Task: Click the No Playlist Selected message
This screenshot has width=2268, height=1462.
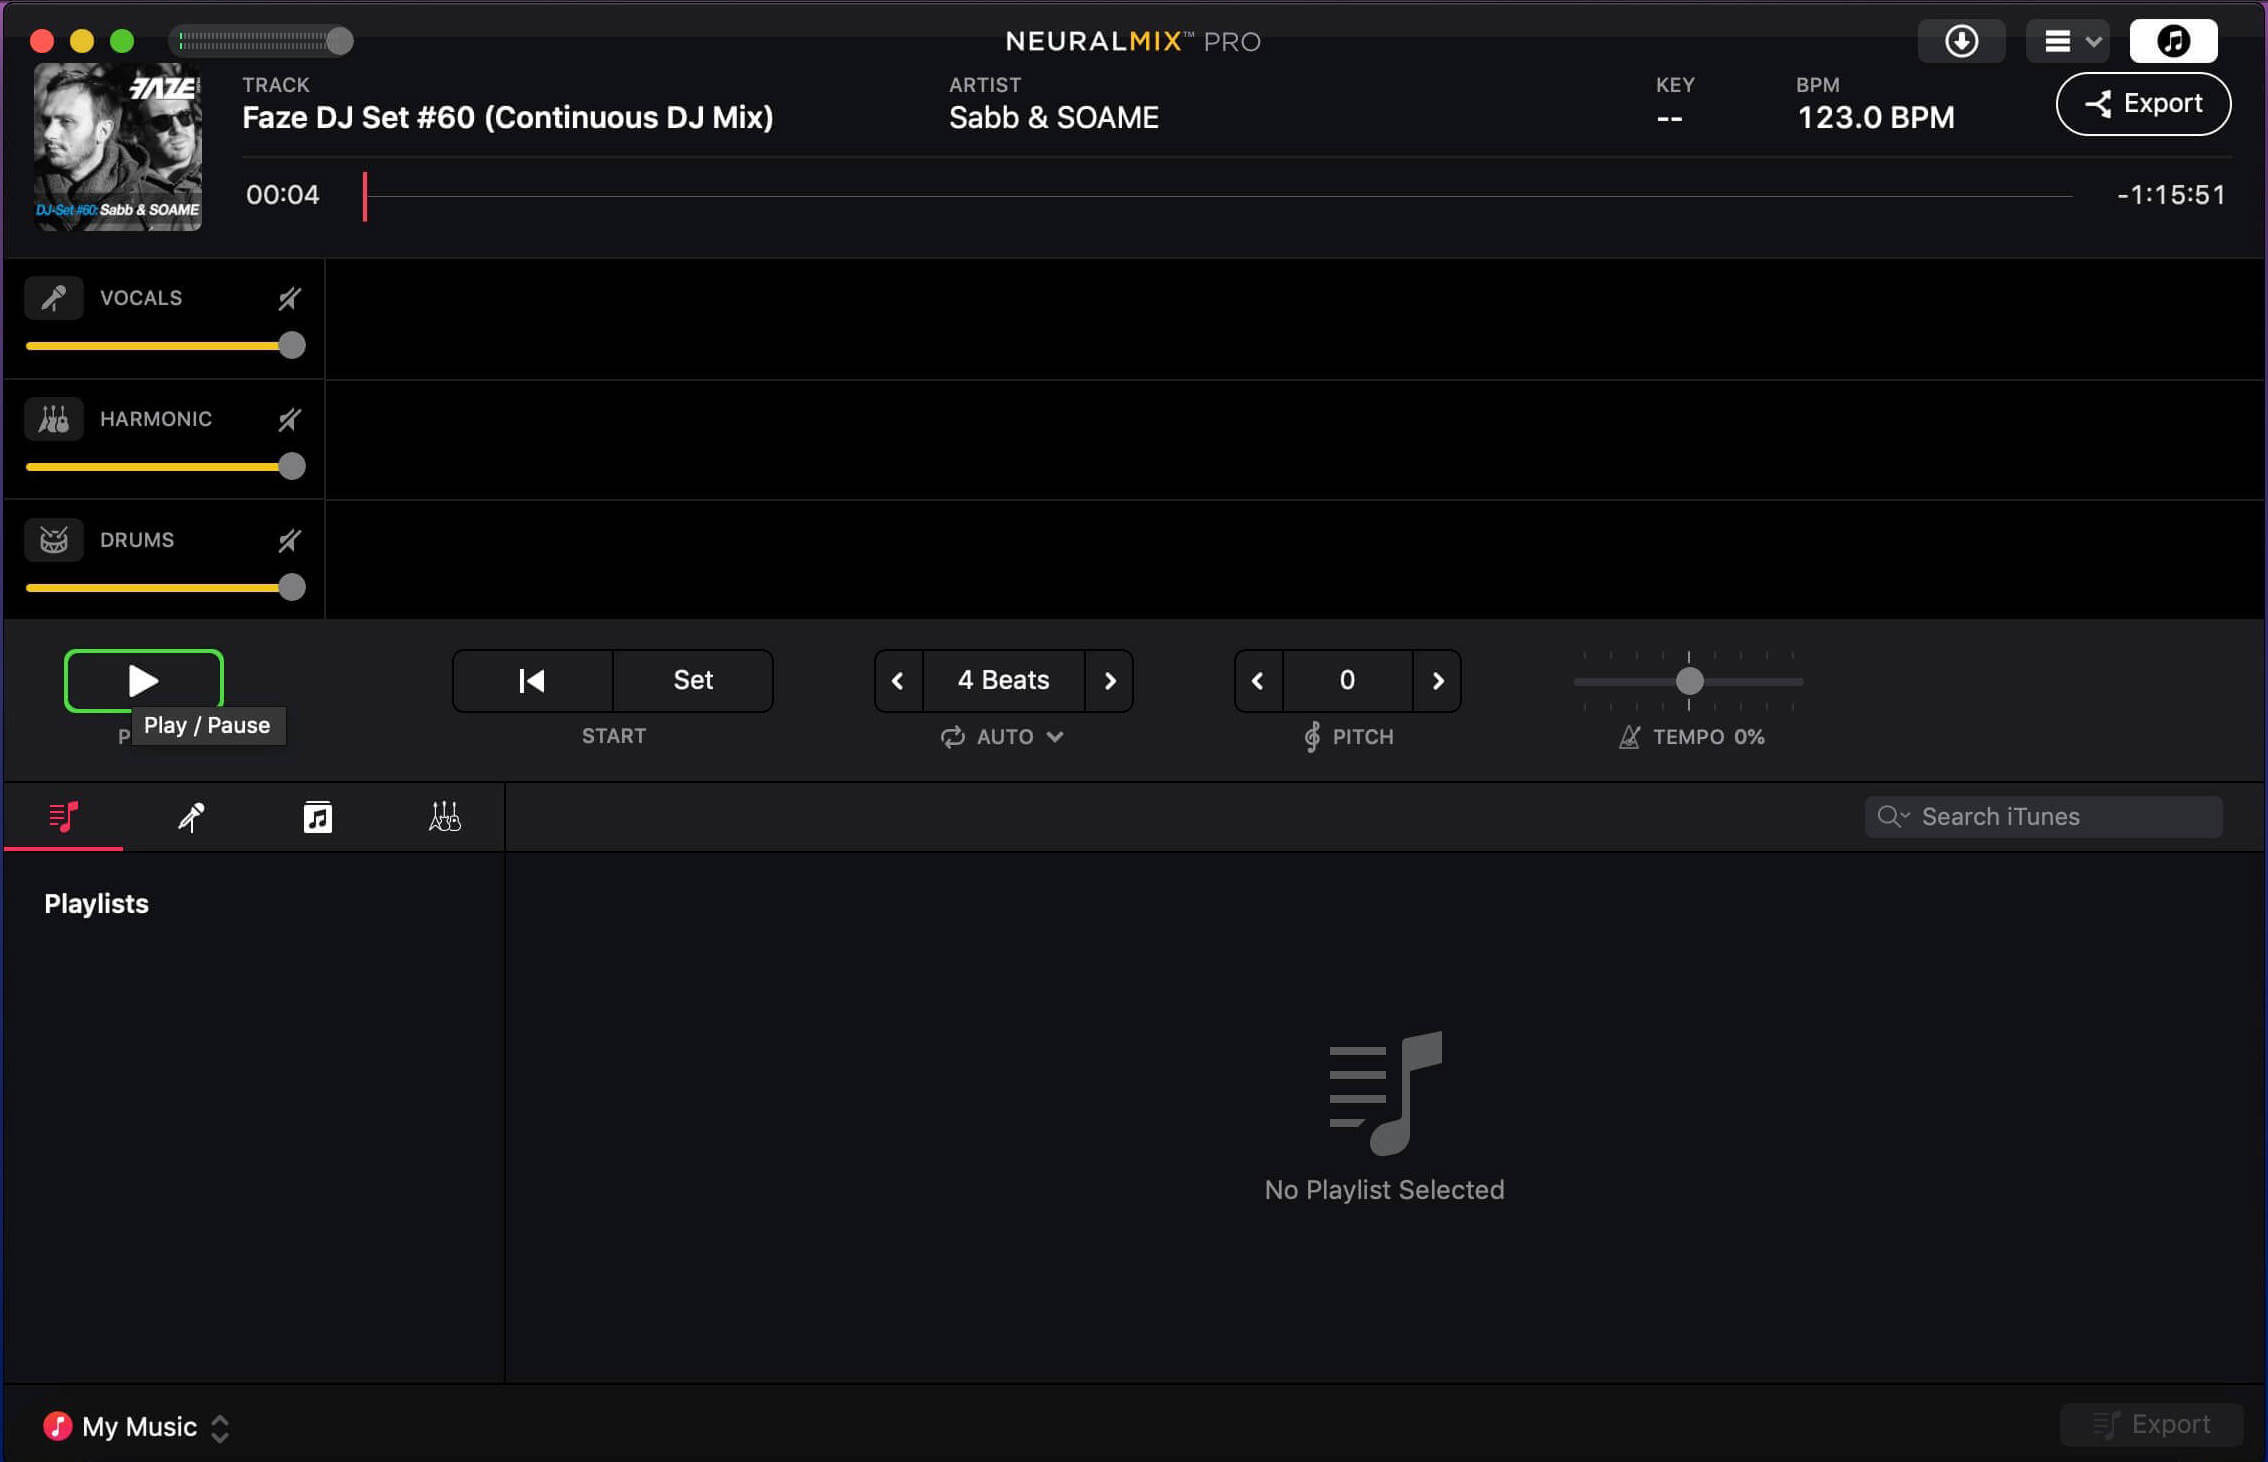Action: click(1384, 1190)
